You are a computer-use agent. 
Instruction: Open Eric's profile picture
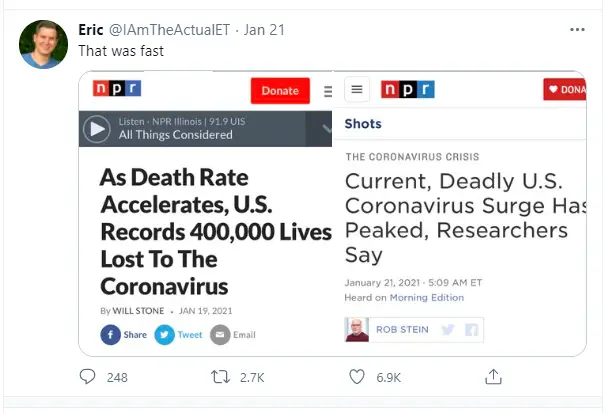click(43, 44)
